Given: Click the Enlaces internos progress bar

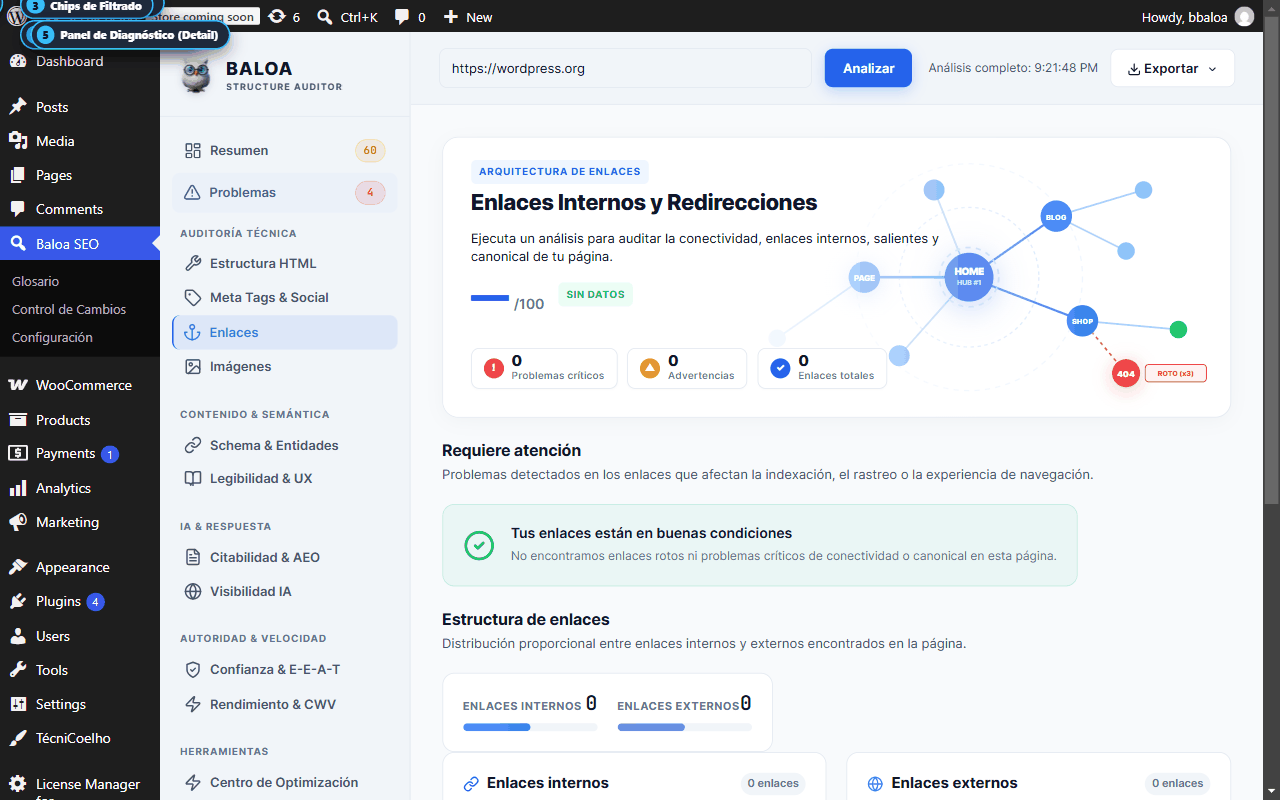Looking at the screenshot, I should pos(530,727).
